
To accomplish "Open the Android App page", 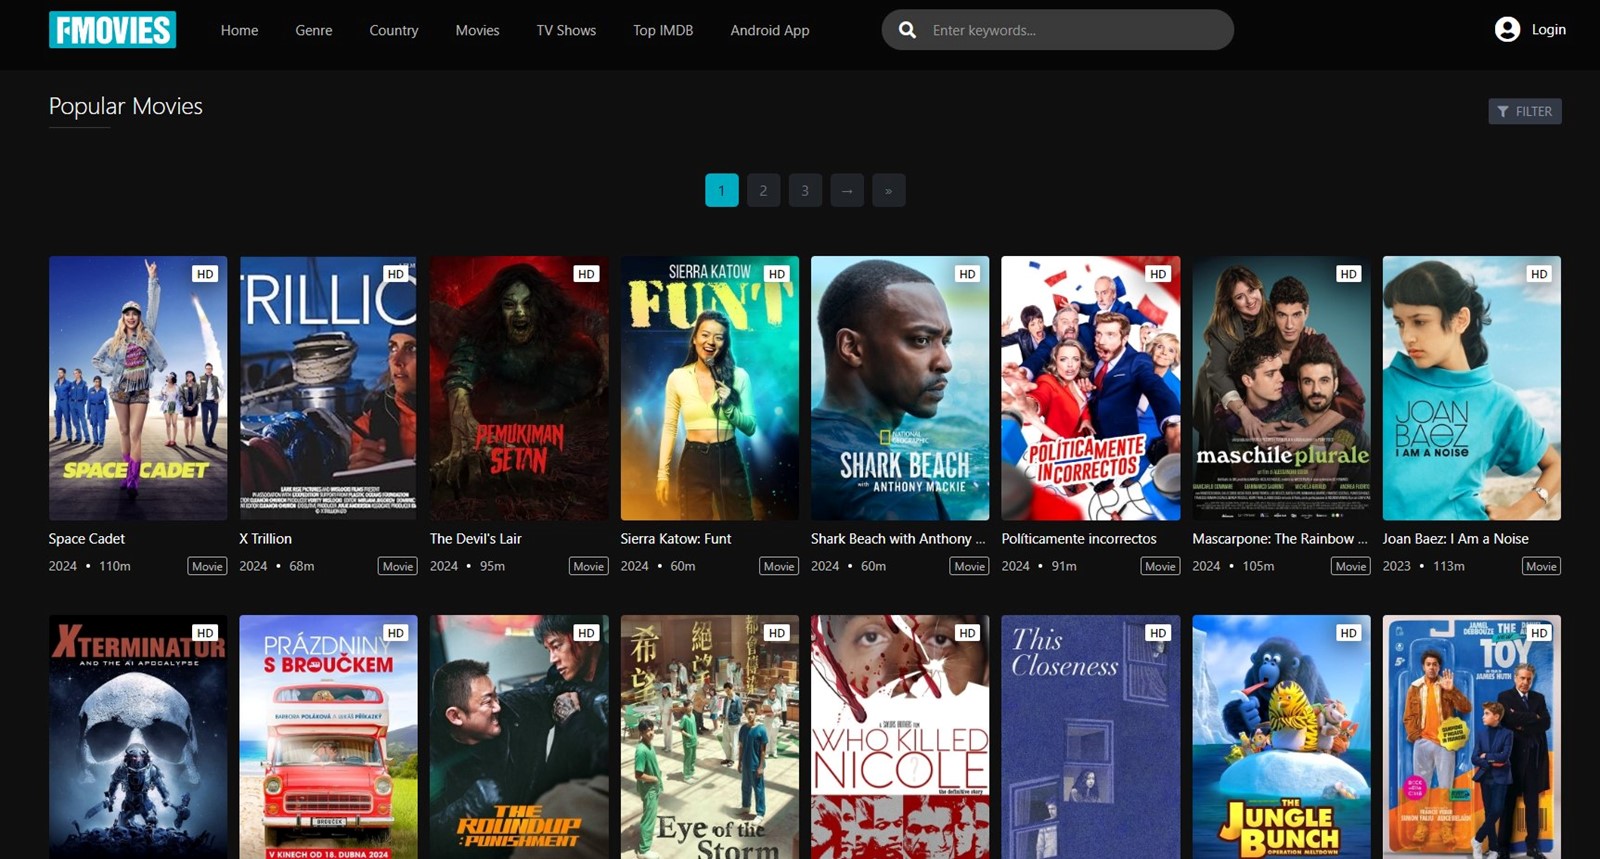I will click(770, 30).
